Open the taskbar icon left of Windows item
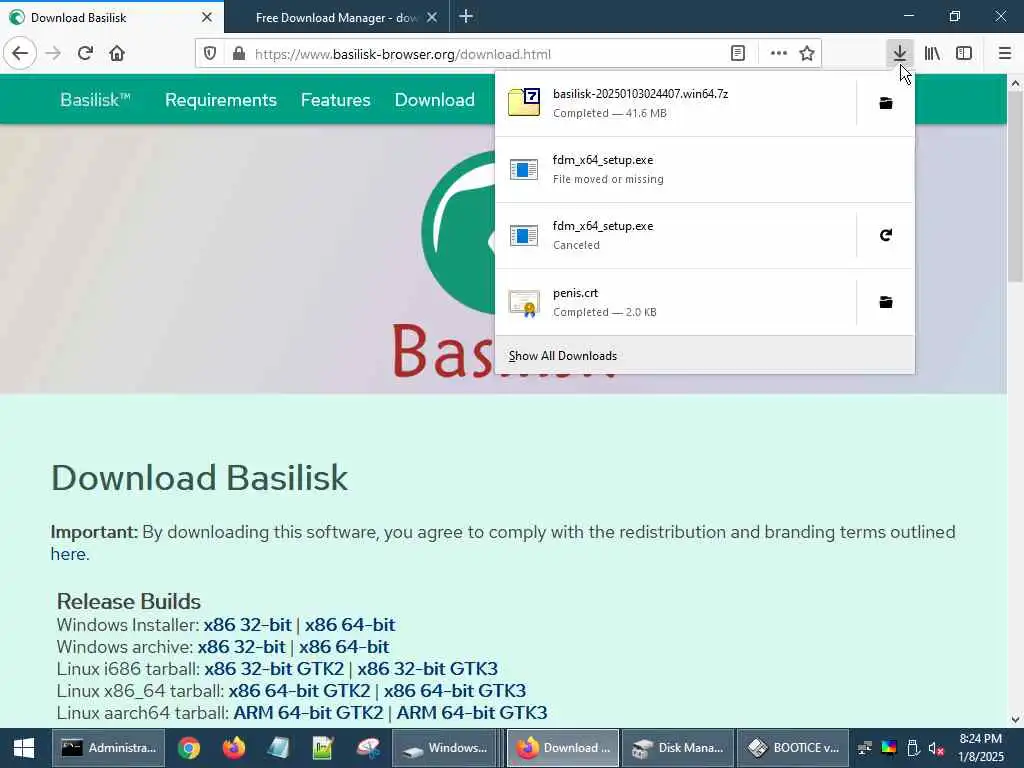The width and height of the screenshot is (1024, 768). click(368, 748)
